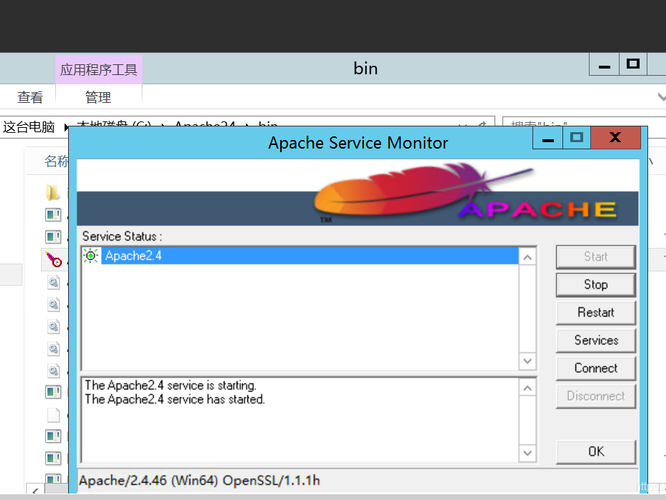The image size is (666, 500).
Task: Click down arrow of the log box scrollbar
Action: pos(528,453)
